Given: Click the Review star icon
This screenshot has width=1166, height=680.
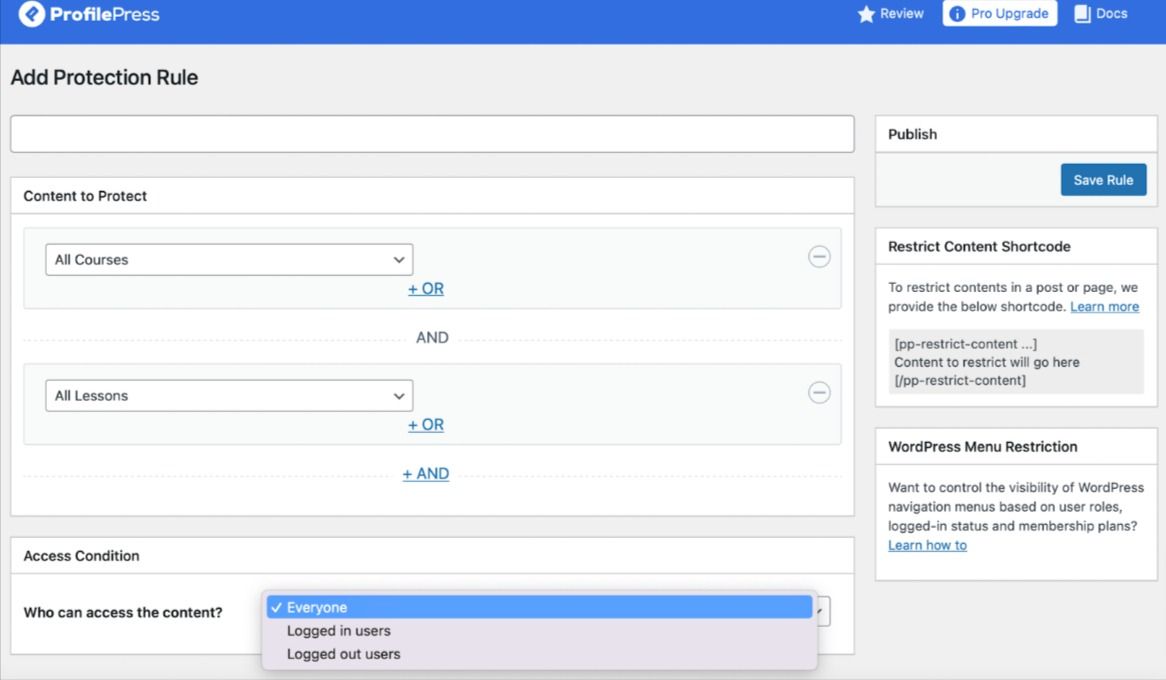Looking at the screenshot, I should point(866,14).
